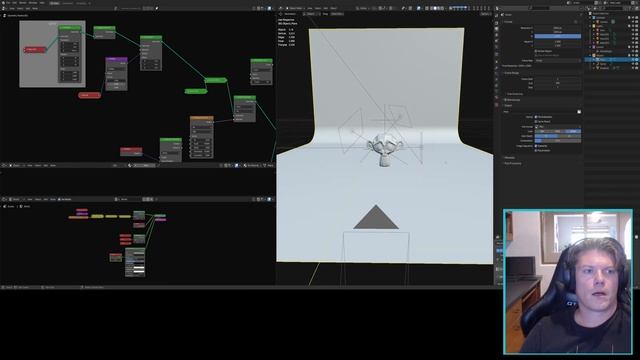Open the File menu in the top bar
The height and width of the screenshot is (360, 640).
click(x=8, y=3)
